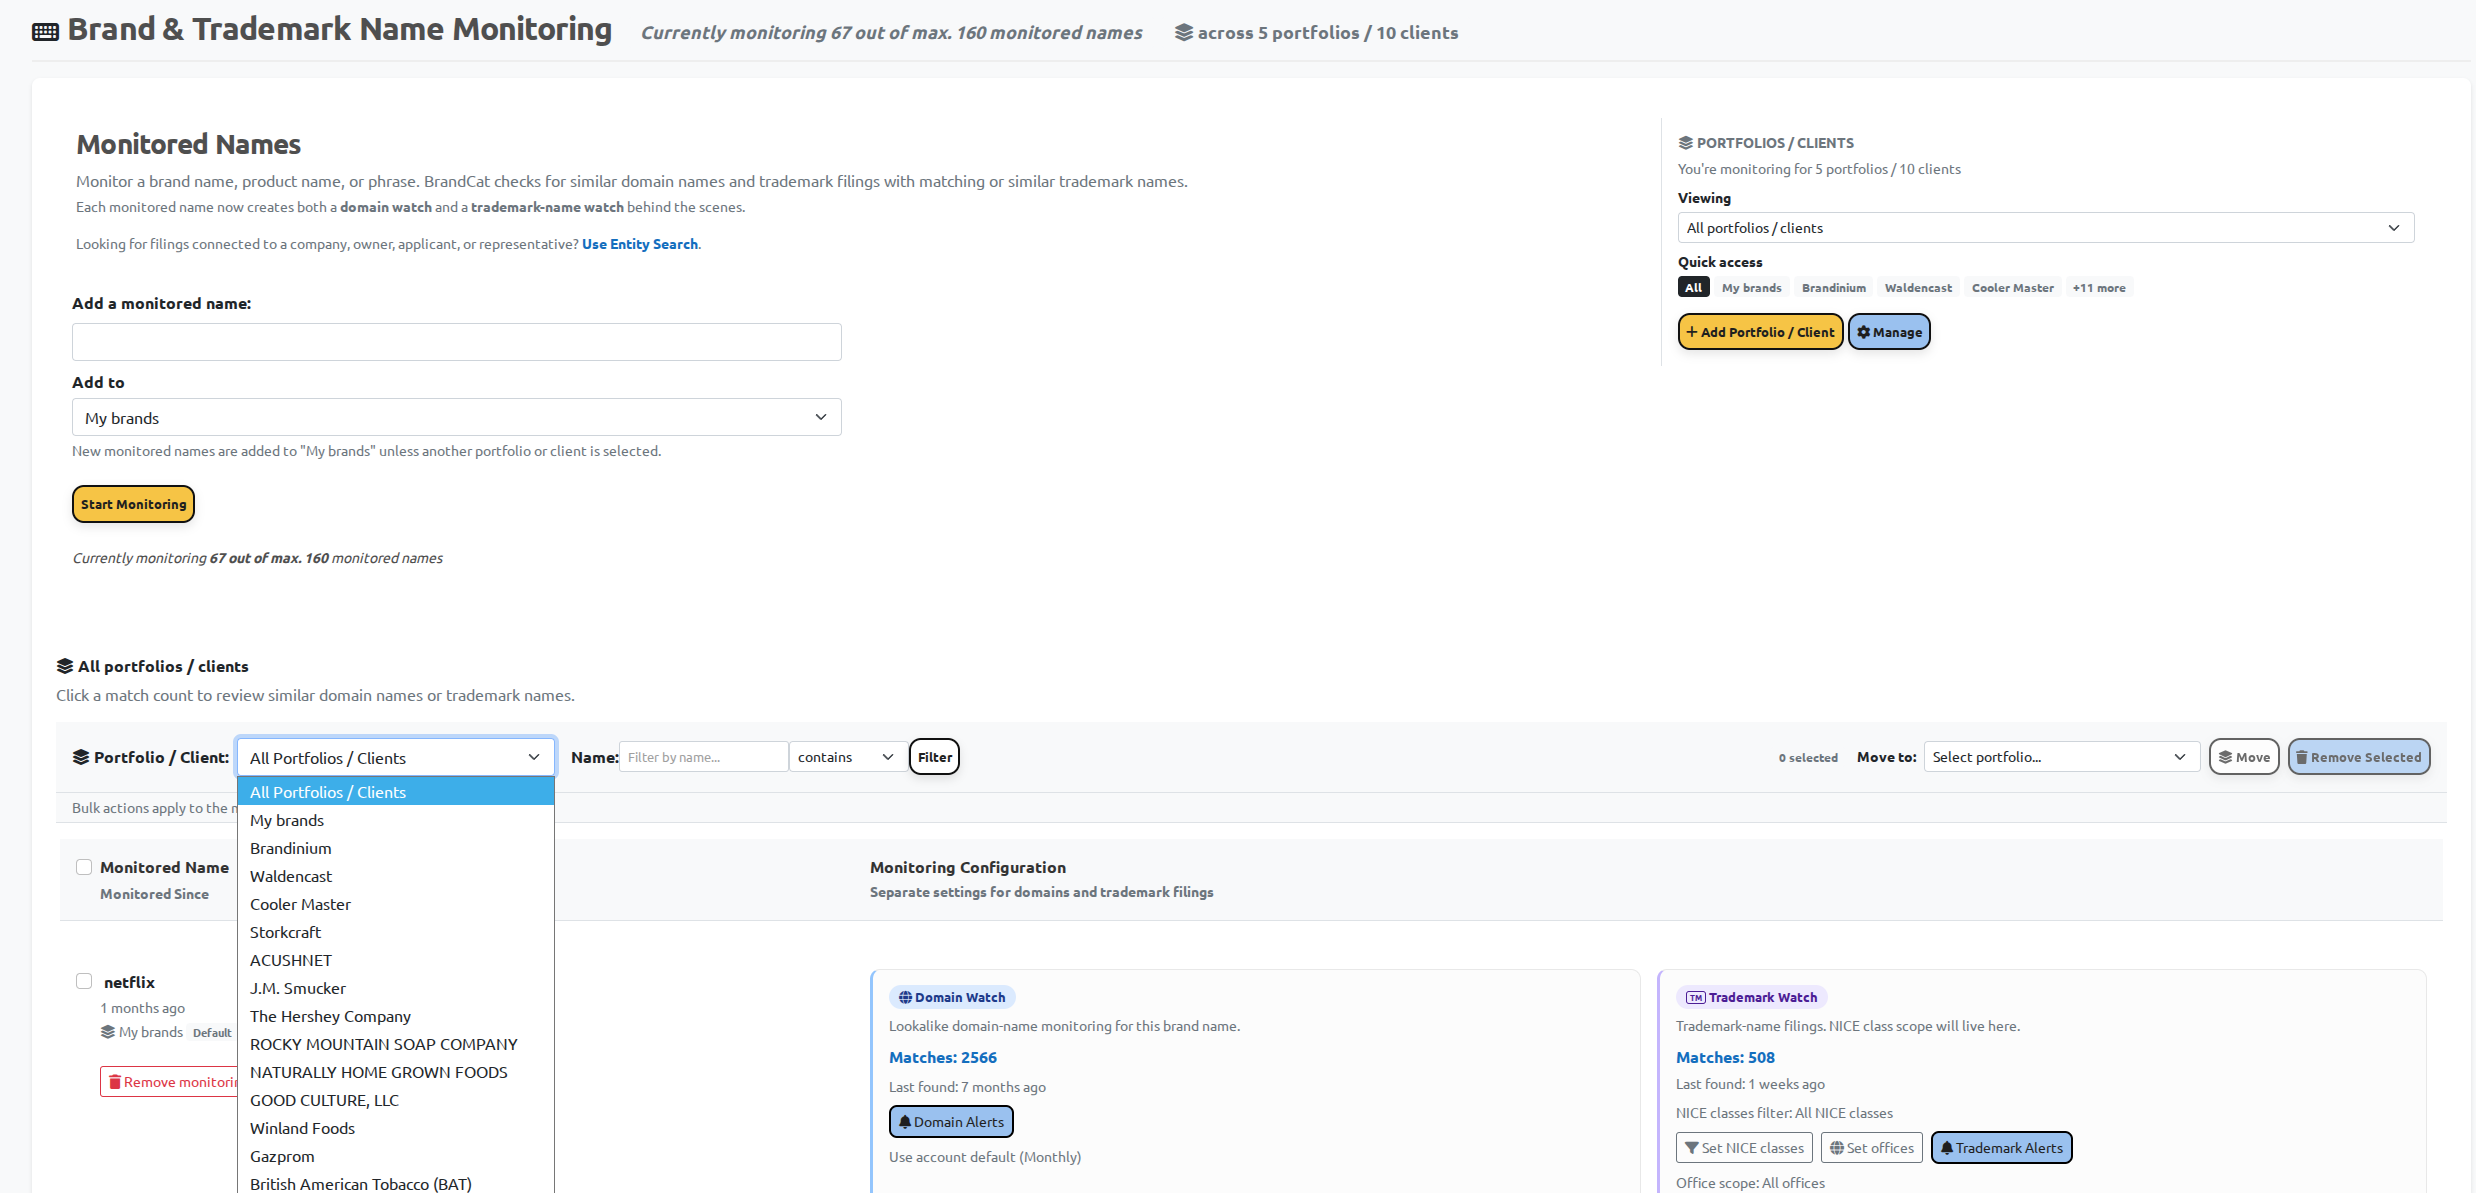This screenshot has width=2476, height=1193.
Task: Tick the netflix row checkbox
Action: 84,981
